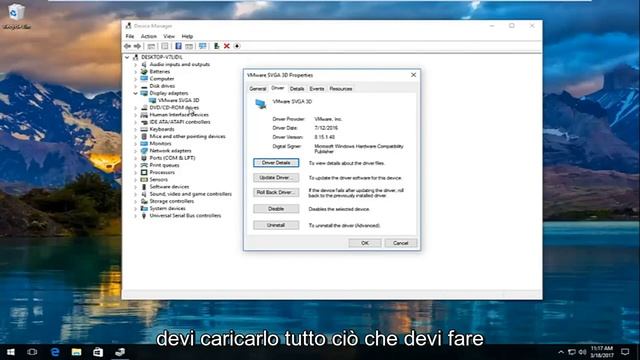Open the File menu
Image resolution: width=640 pixels, height=360 pixels.
130,36
